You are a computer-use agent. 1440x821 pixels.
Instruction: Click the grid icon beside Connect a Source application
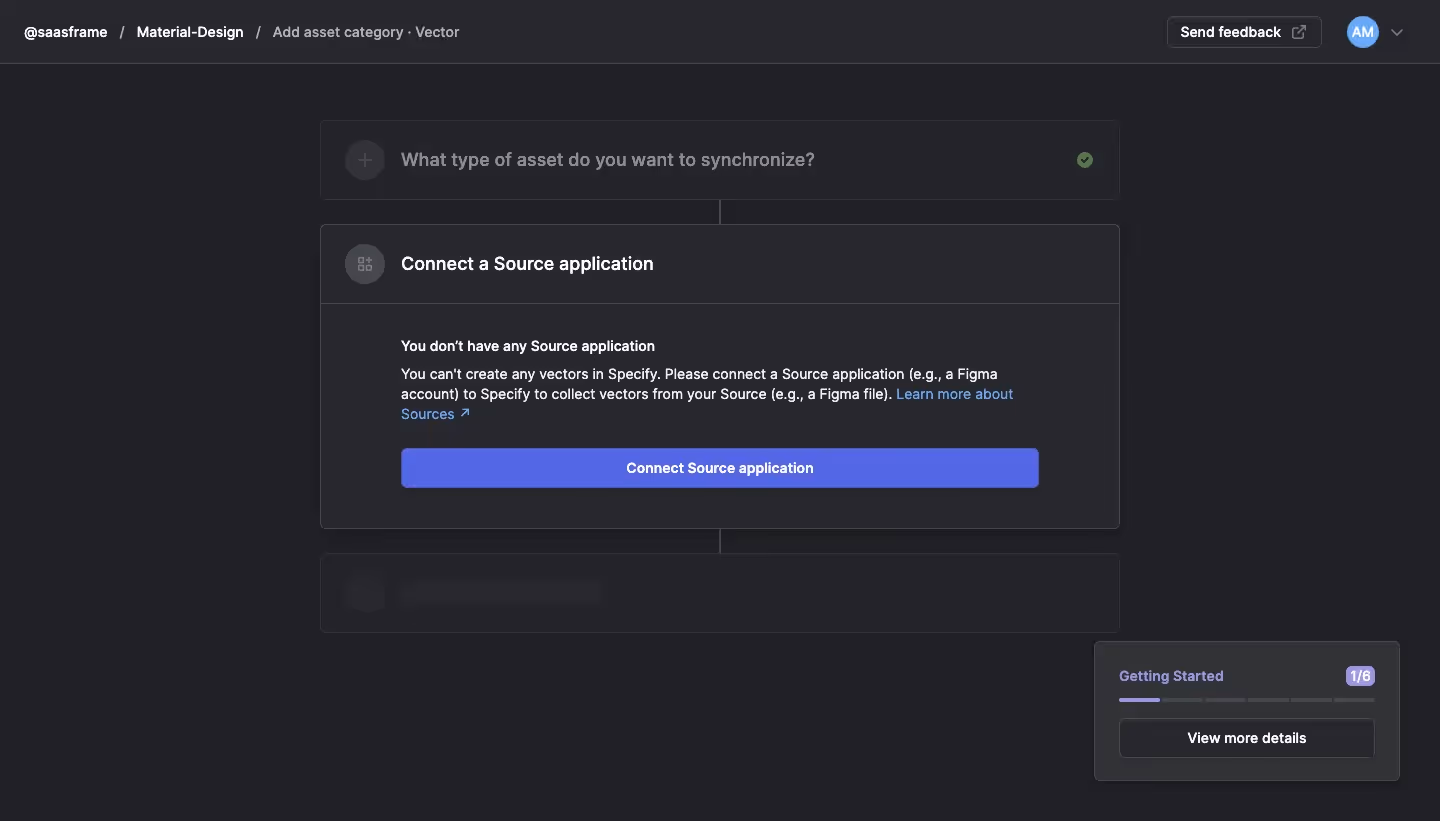pyautogui.click(x=364, y=264)
